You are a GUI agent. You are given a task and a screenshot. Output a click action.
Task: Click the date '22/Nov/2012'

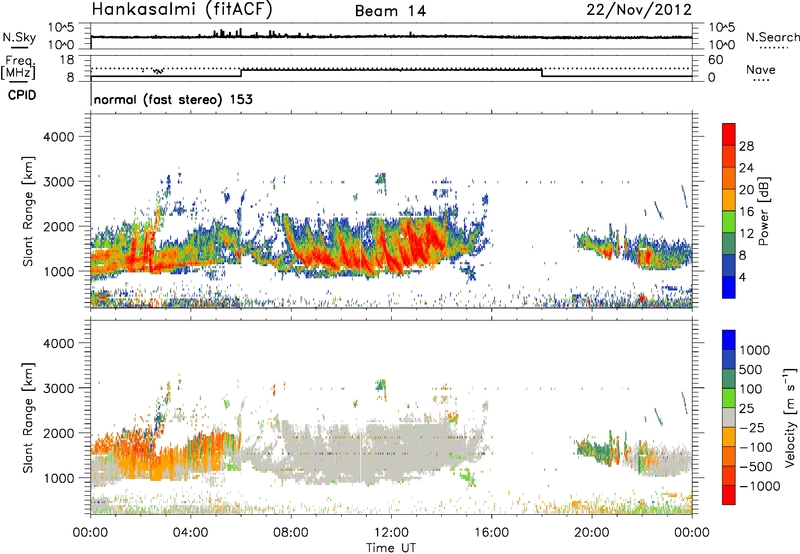point(639,10)
